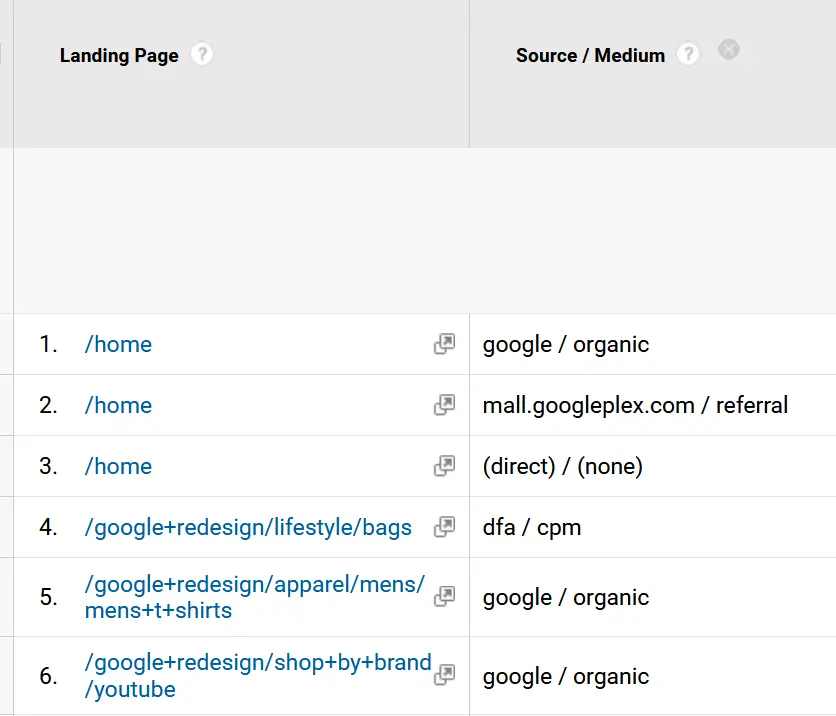The image size is (836, 716).
Task: Sort by the Landing Page column header
Action: 119,56
